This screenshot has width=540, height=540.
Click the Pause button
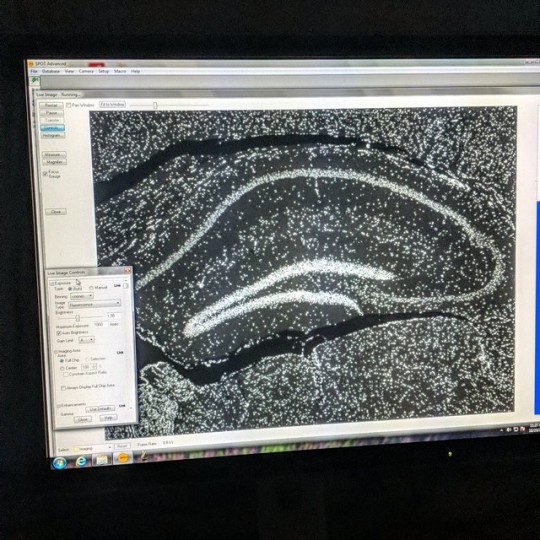(51, 113)
